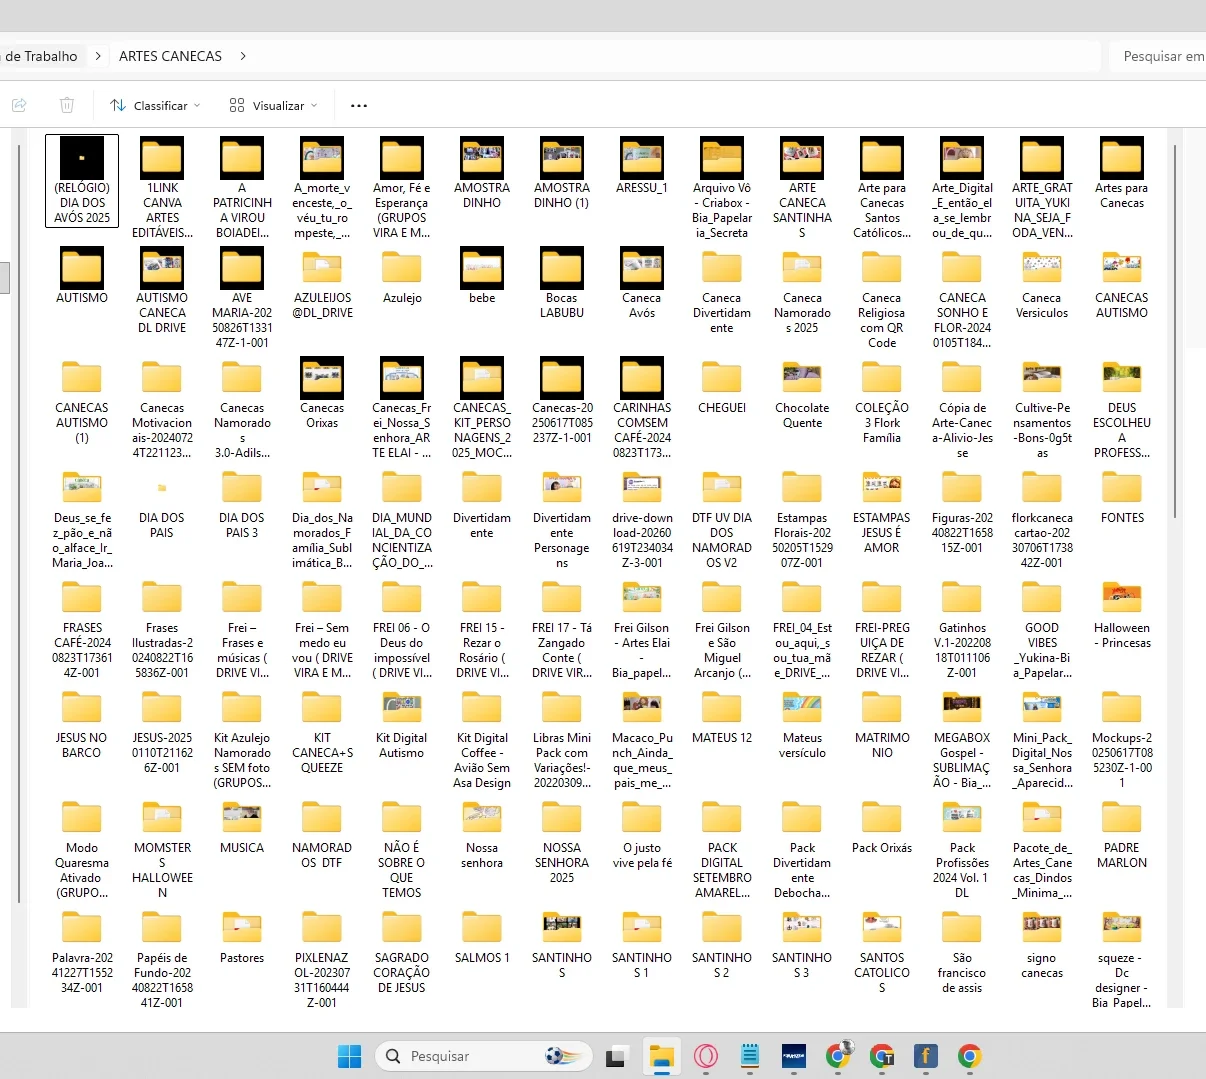Image resolution: width=1206 pixels, height=1079 pixels.
Task: Select the Halloween - Princesas folder
Action: point(1122,615)
